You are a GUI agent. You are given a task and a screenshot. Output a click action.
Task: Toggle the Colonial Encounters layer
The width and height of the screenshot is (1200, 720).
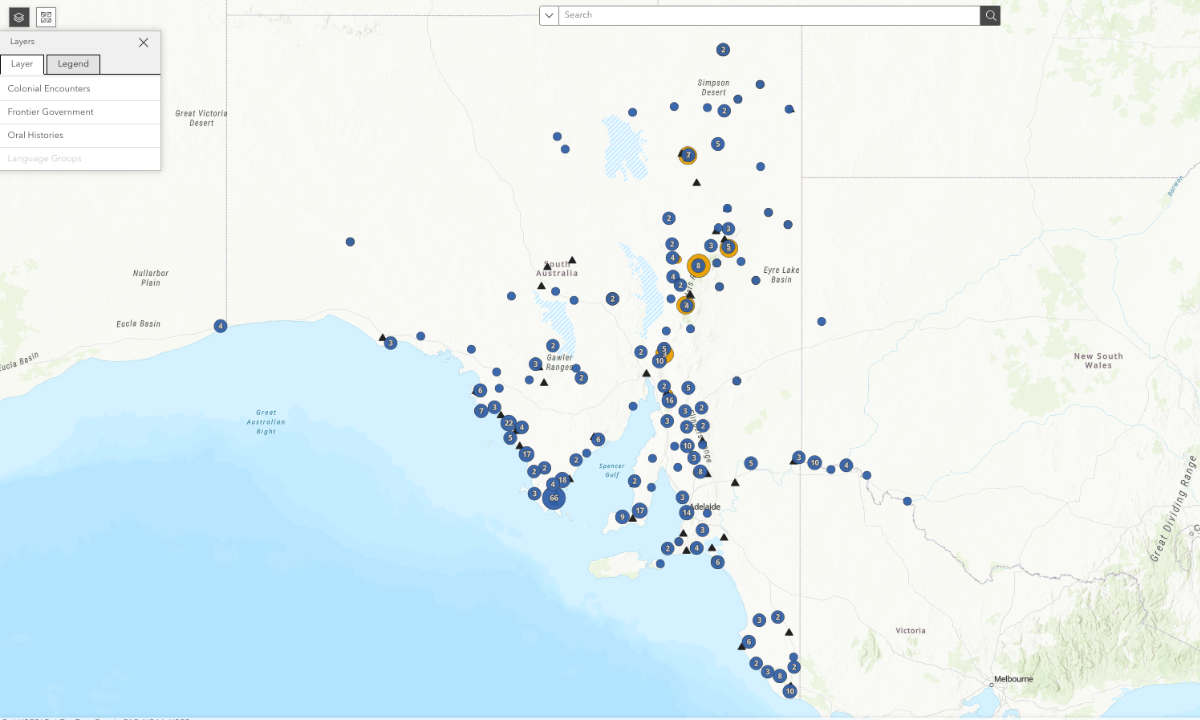coord(49,89)
